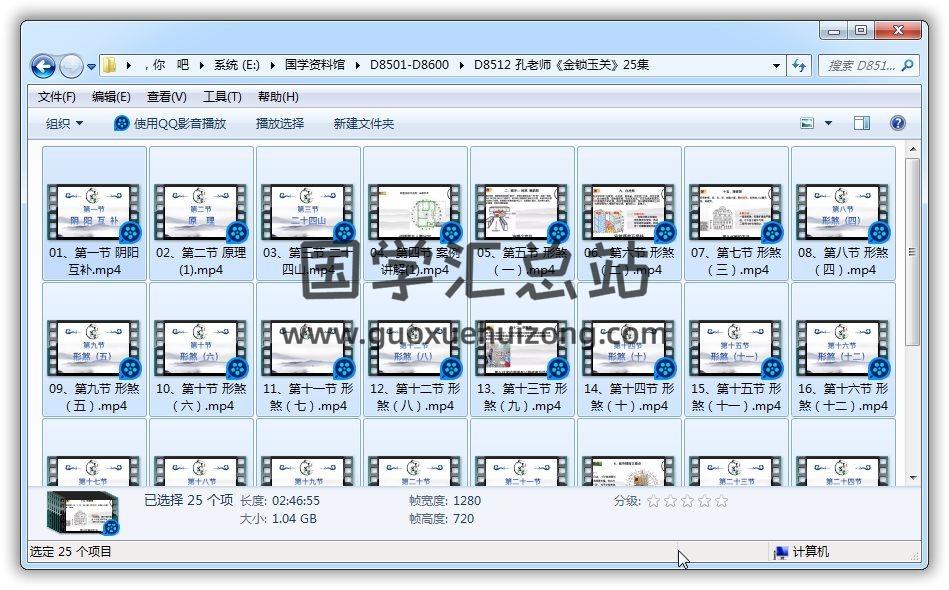Click 使用QQ影音播放 button
The width and height of the screenshot is (949, 590).
point(170,123)
